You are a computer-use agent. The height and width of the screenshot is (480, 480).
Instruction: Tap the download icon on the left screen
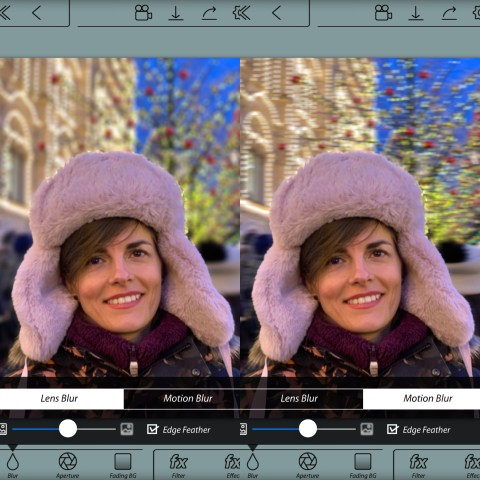pyautogui.click(x=176, y=13)
